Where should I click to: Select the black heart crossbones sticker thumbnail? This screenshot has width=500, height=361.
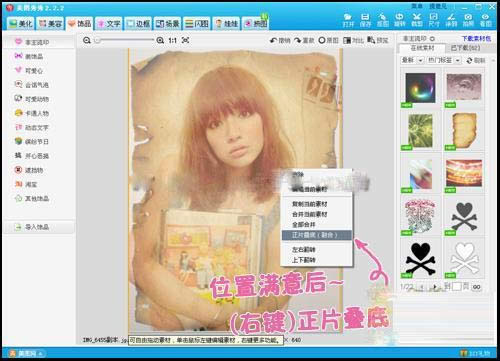click(420, 258)
